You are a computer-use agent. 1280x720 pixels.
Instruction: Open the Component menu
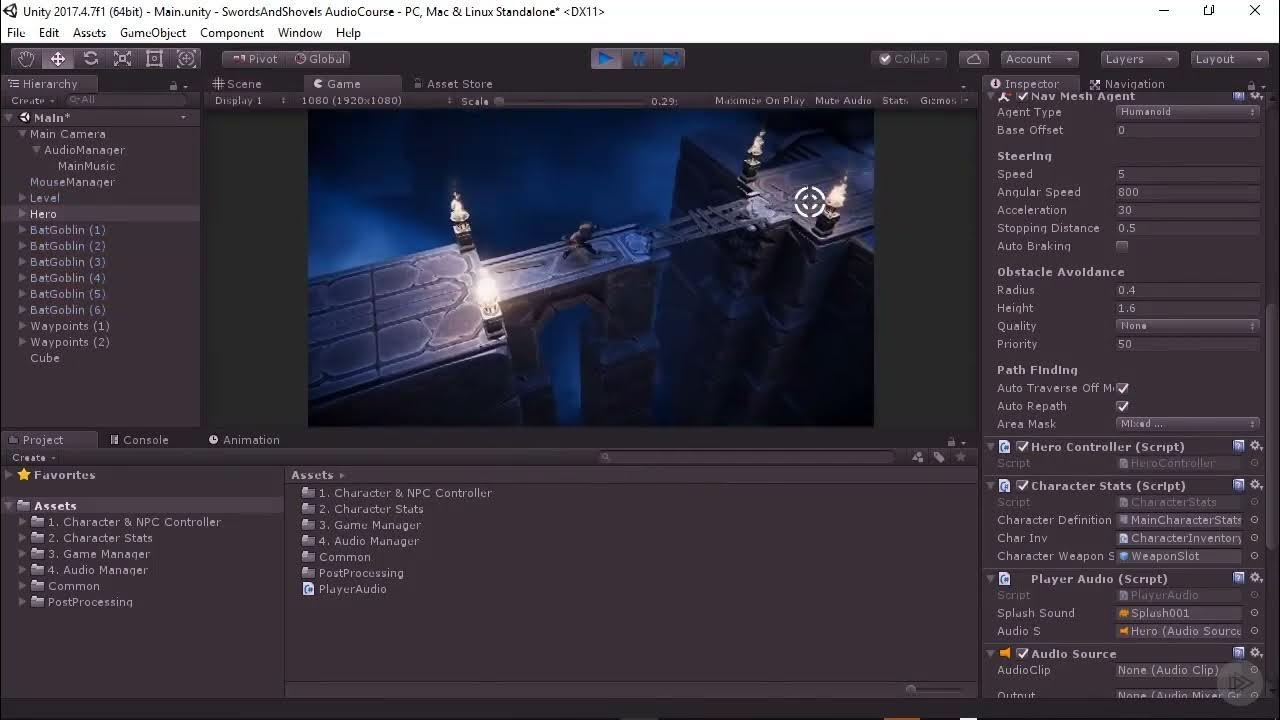[232, 33]
